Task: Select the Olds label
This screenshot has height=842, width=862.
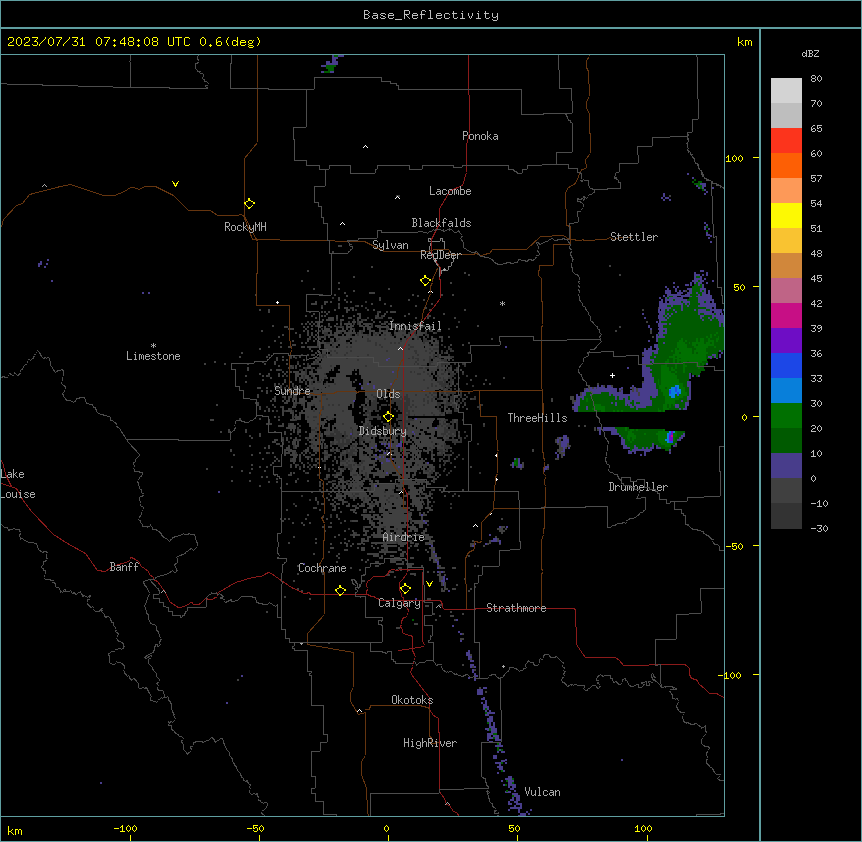Action: 388,394
